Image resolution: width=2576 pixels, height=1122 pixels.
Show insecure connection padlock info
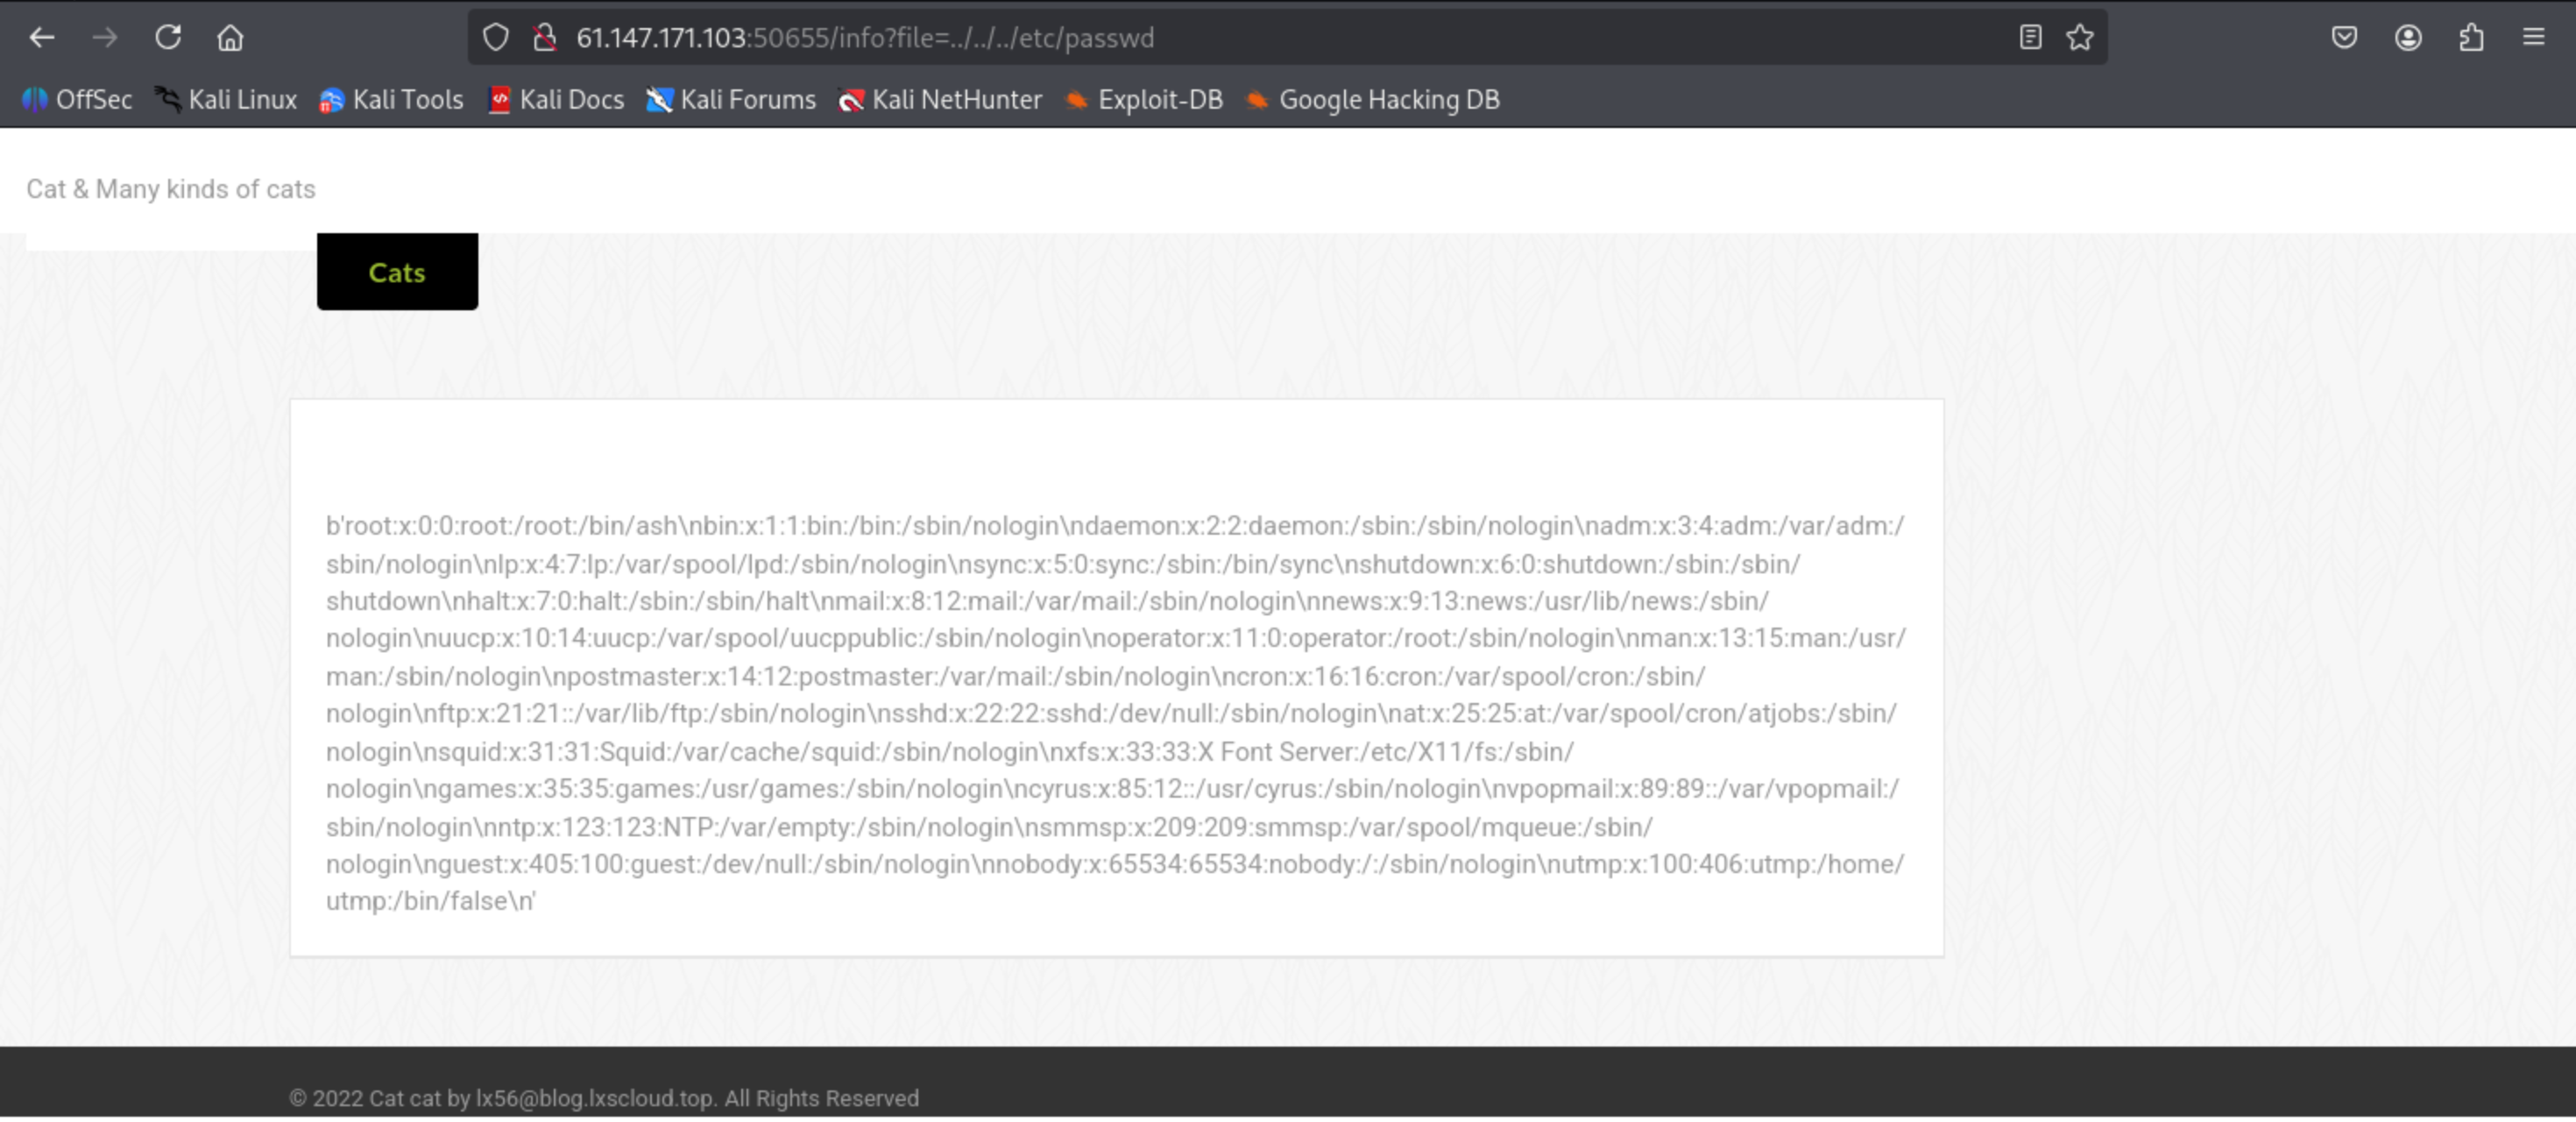pyautogui.click(x=544, y=38)
